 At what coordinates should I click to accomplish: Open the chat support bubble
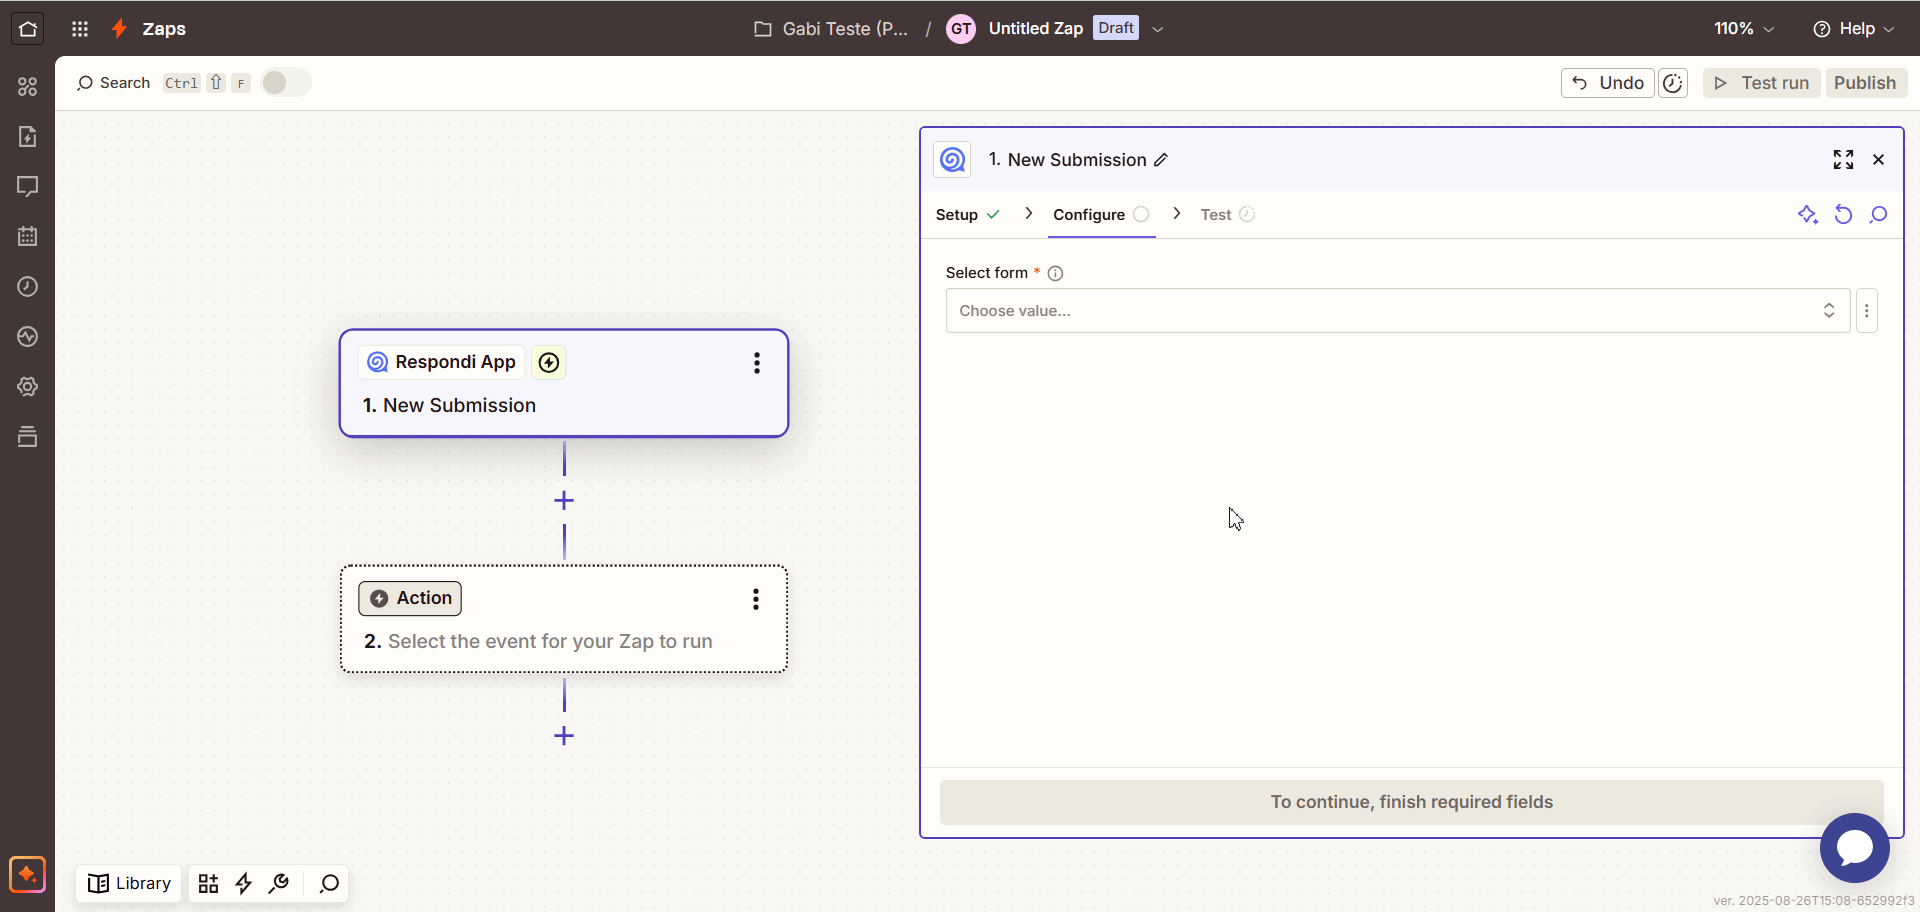pos(1855,848)
